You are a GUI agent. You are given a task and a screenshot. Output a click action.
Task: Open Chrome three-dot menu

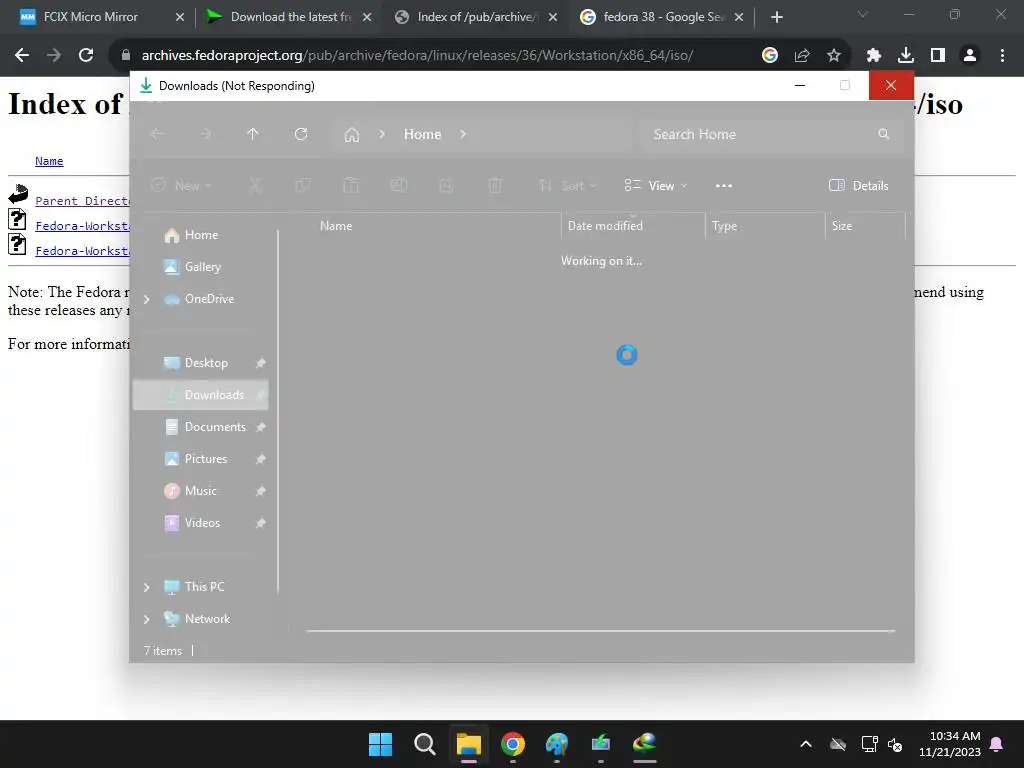(x=1002, y=56)
